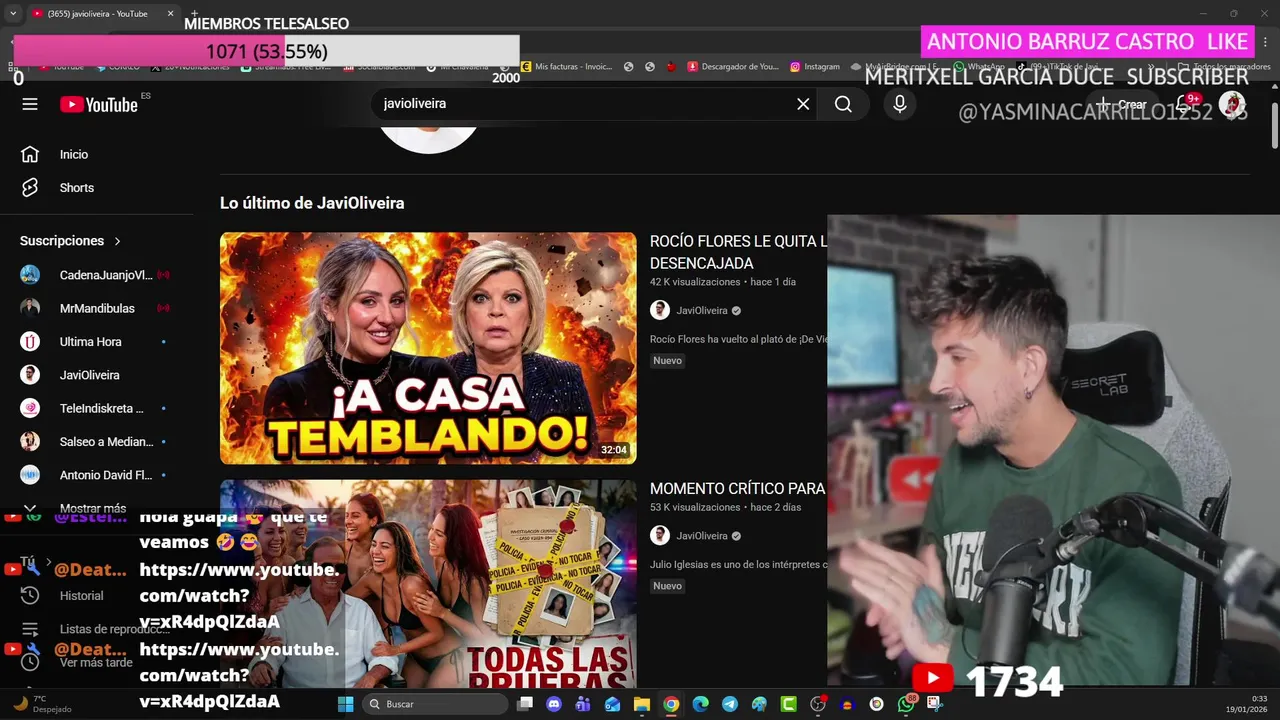1280x720 pixels.
Task: Open the Instagram bookmark
Action: (x=815, y=67)
